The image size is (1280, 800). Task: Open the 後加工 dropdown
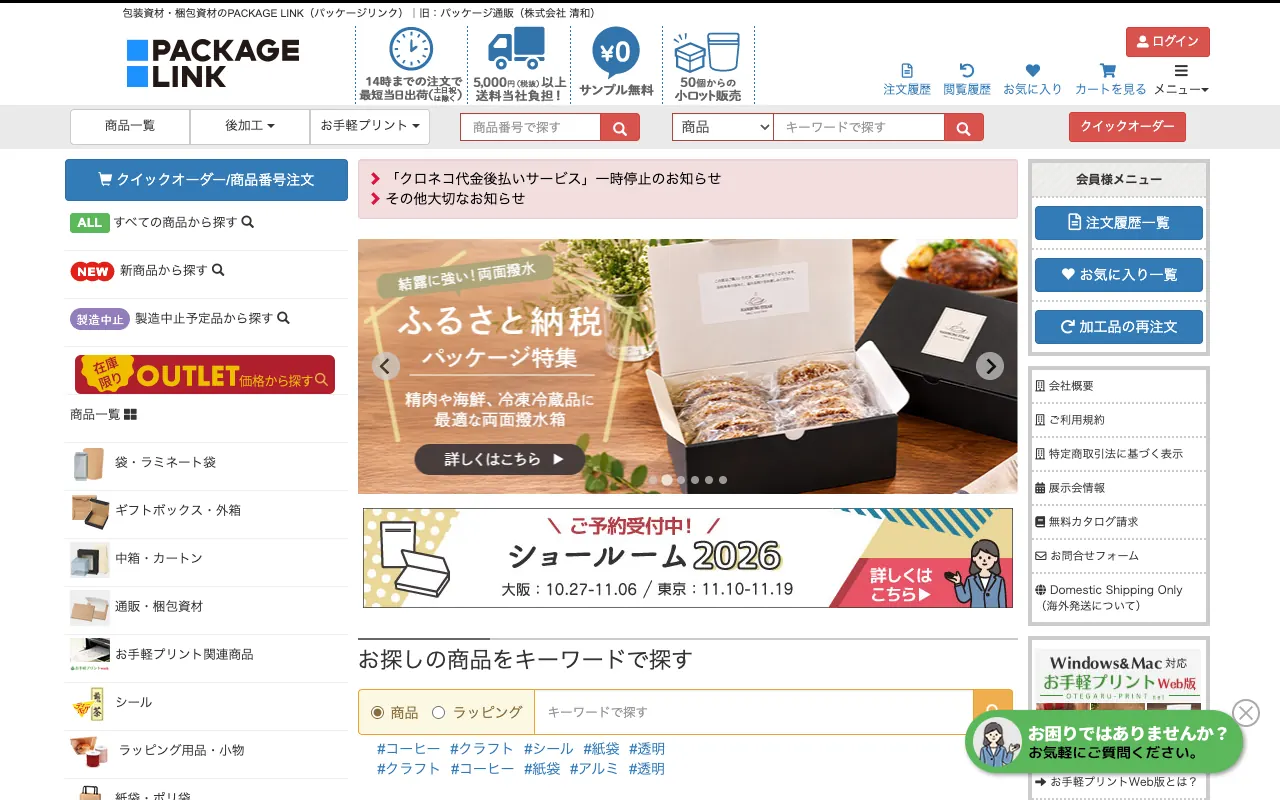point(250,127)
